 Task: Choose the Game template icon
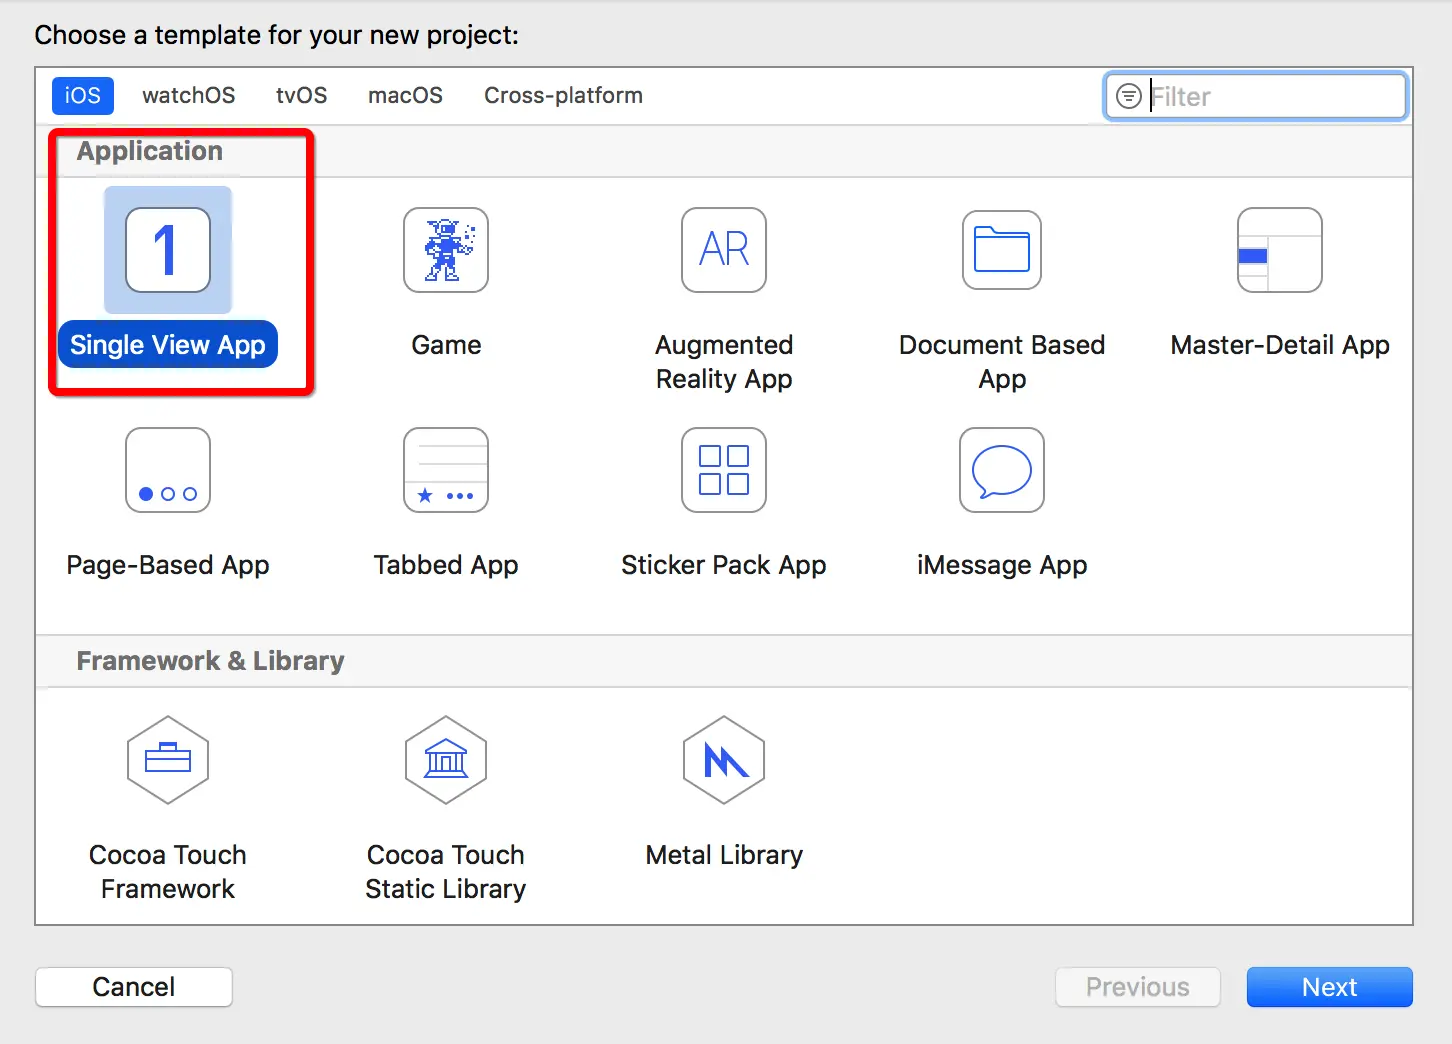pyautogui.click(x=446, y=250)
